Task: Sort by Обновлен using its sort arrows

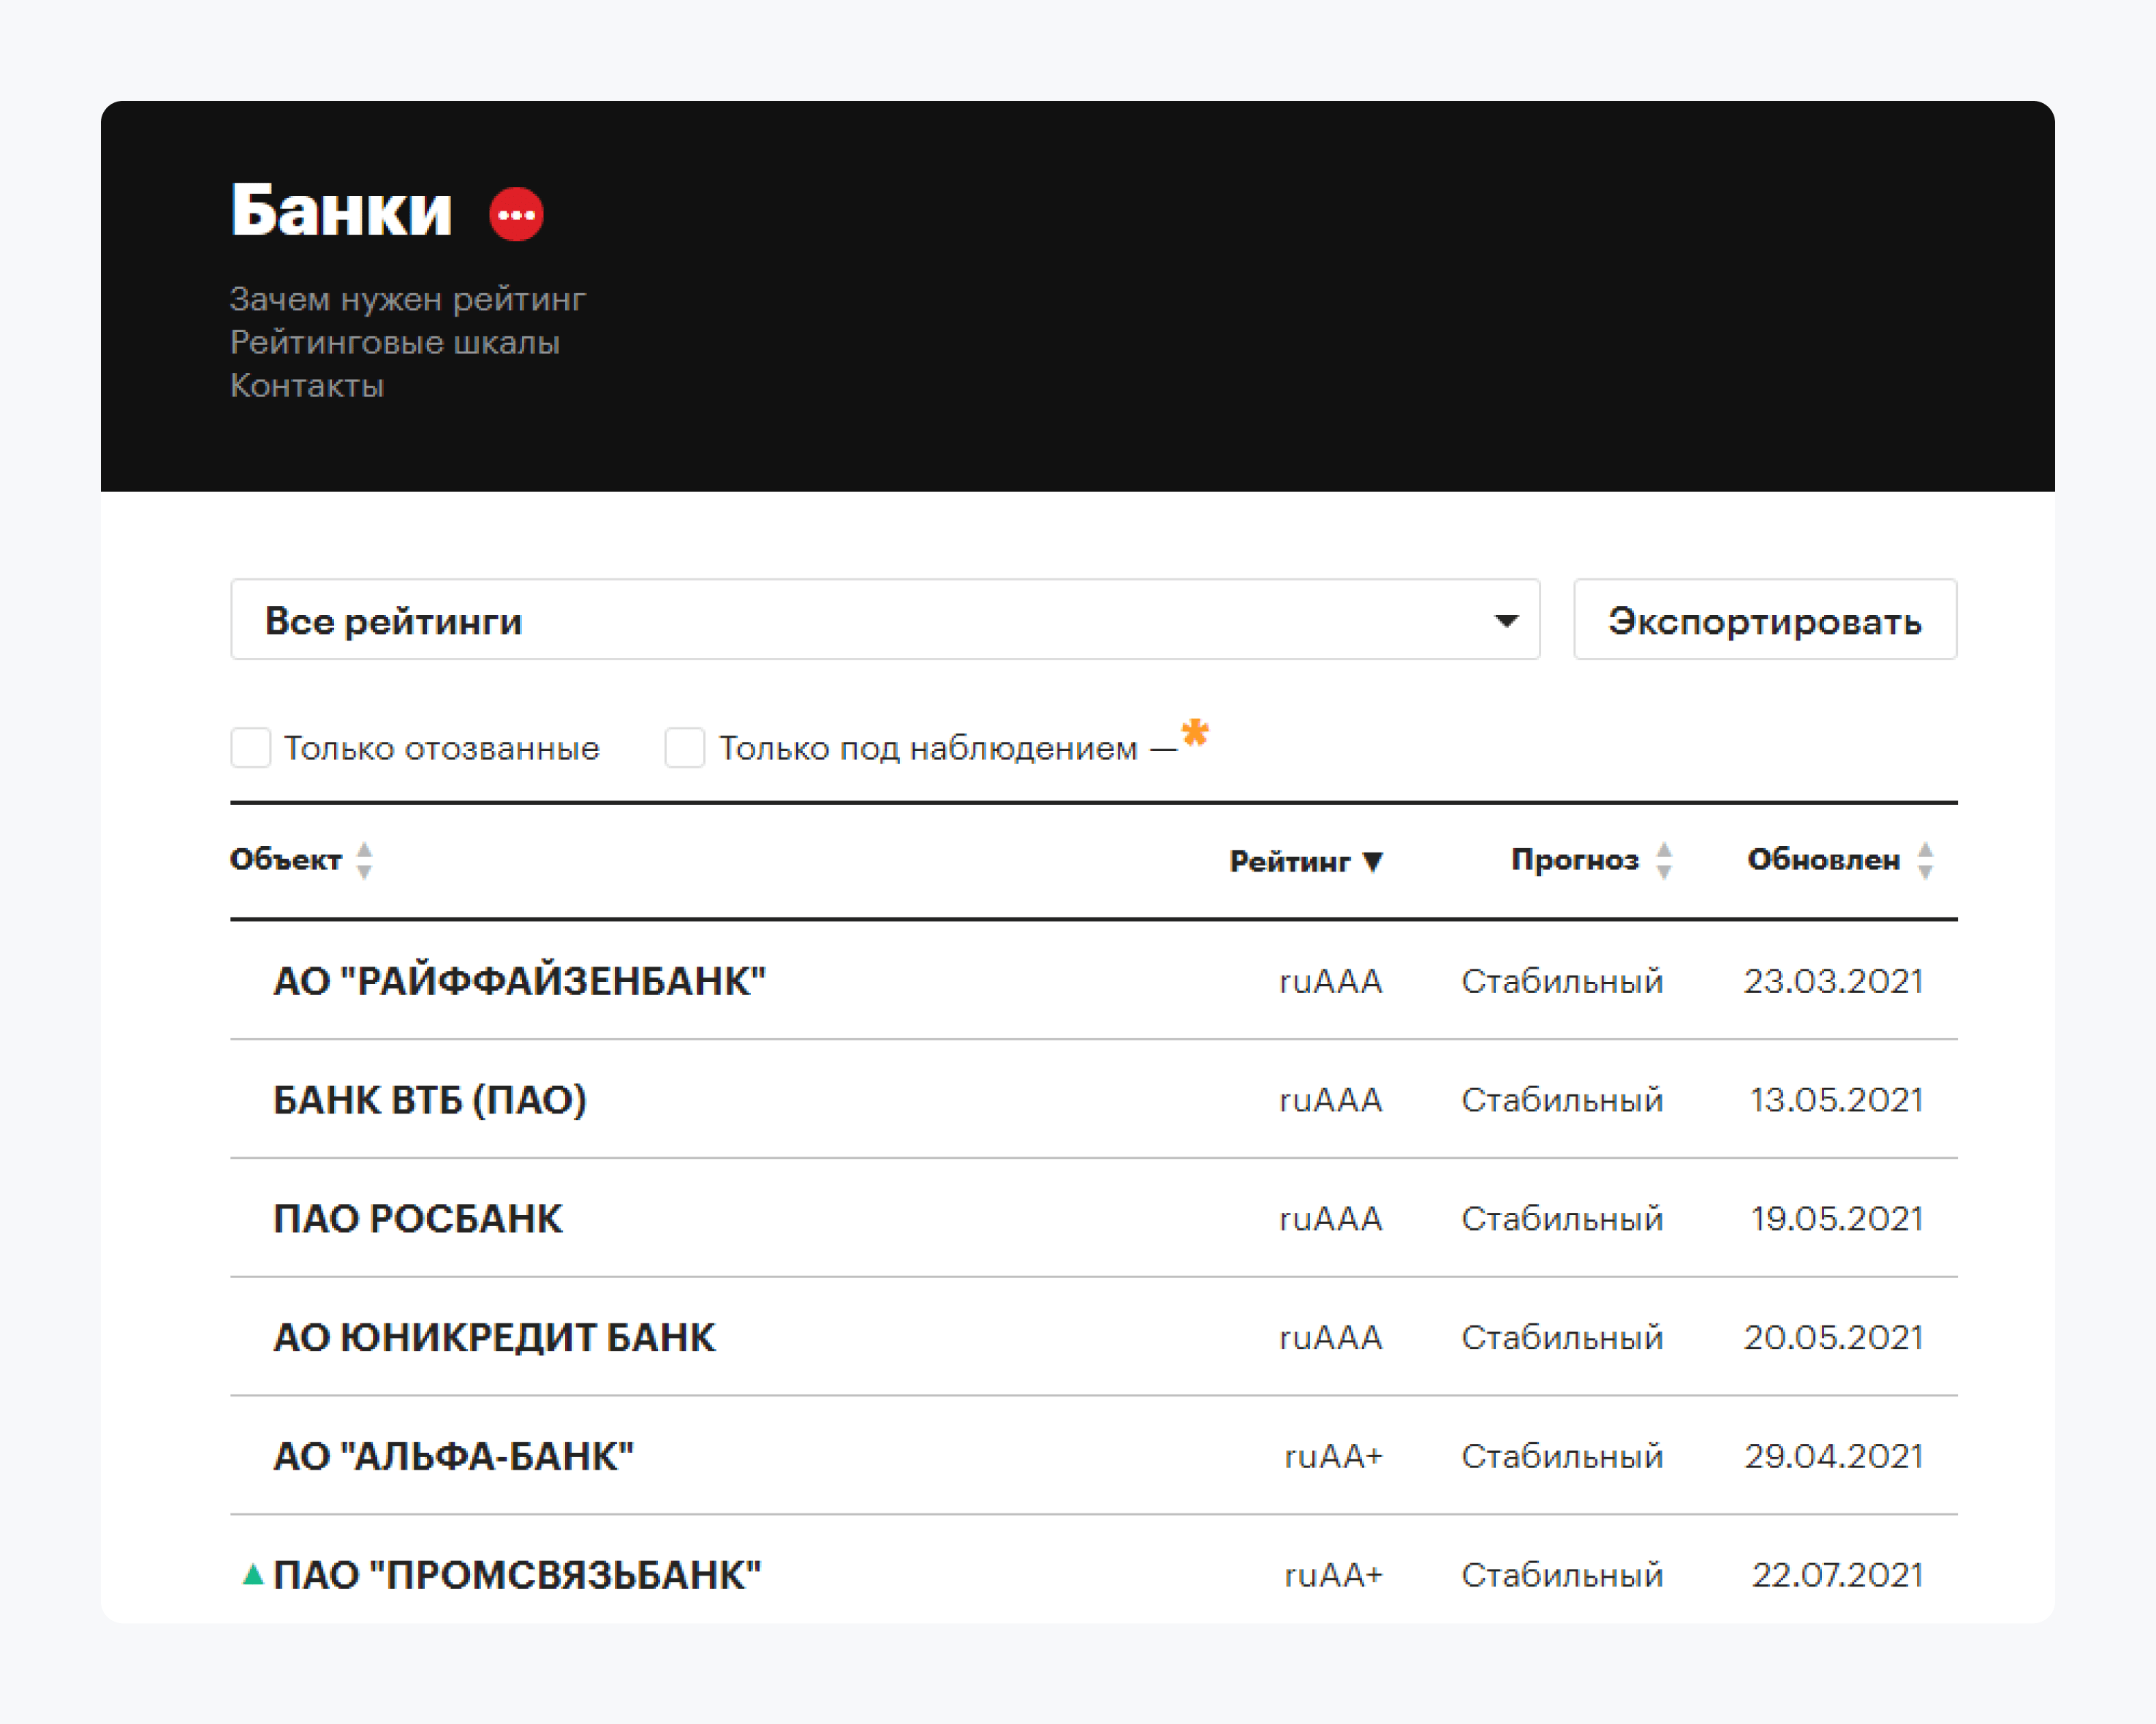Action: click(x=1925, y=860)
